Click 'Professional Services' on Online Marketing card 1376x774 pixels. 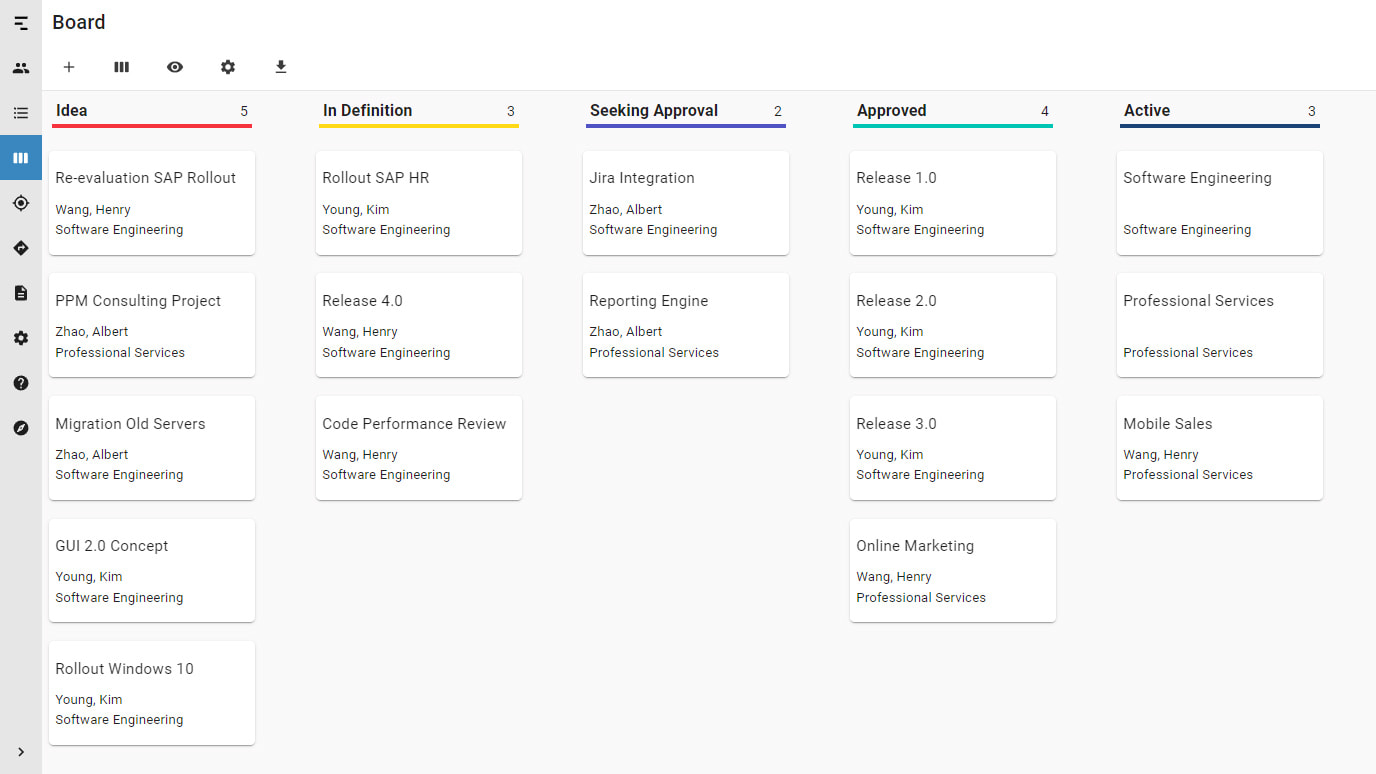pyautogui.click(x=921, y=598)
